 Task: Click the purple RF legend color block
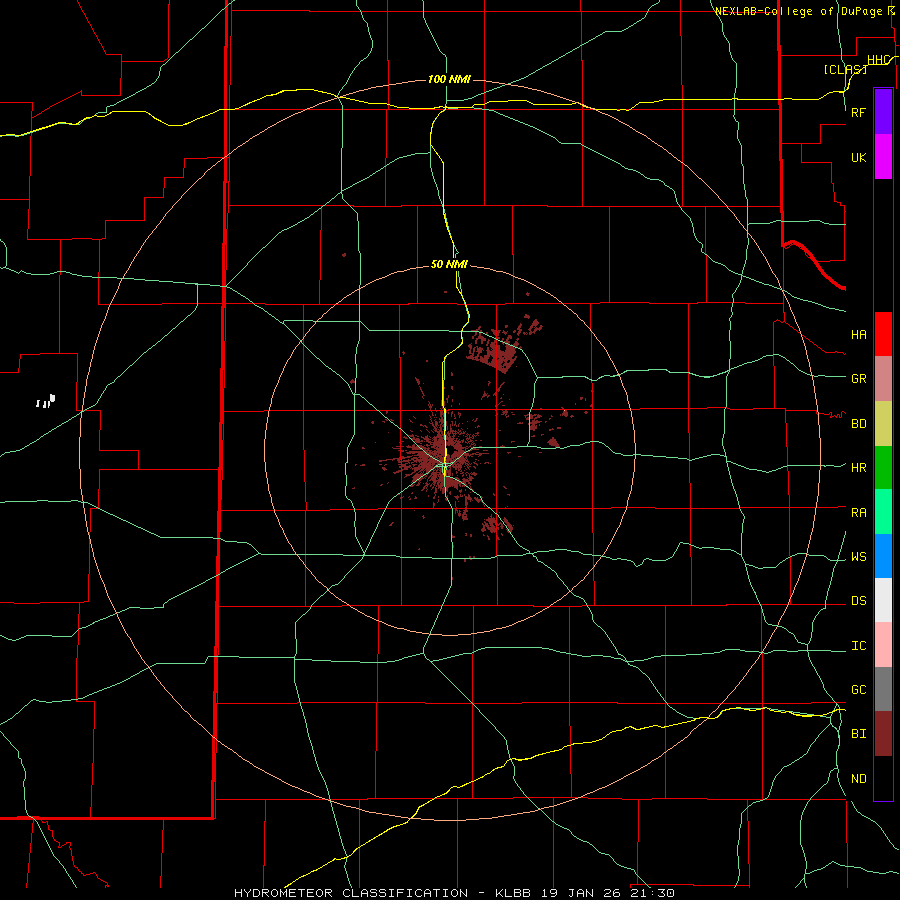click(x=883, y=112)
